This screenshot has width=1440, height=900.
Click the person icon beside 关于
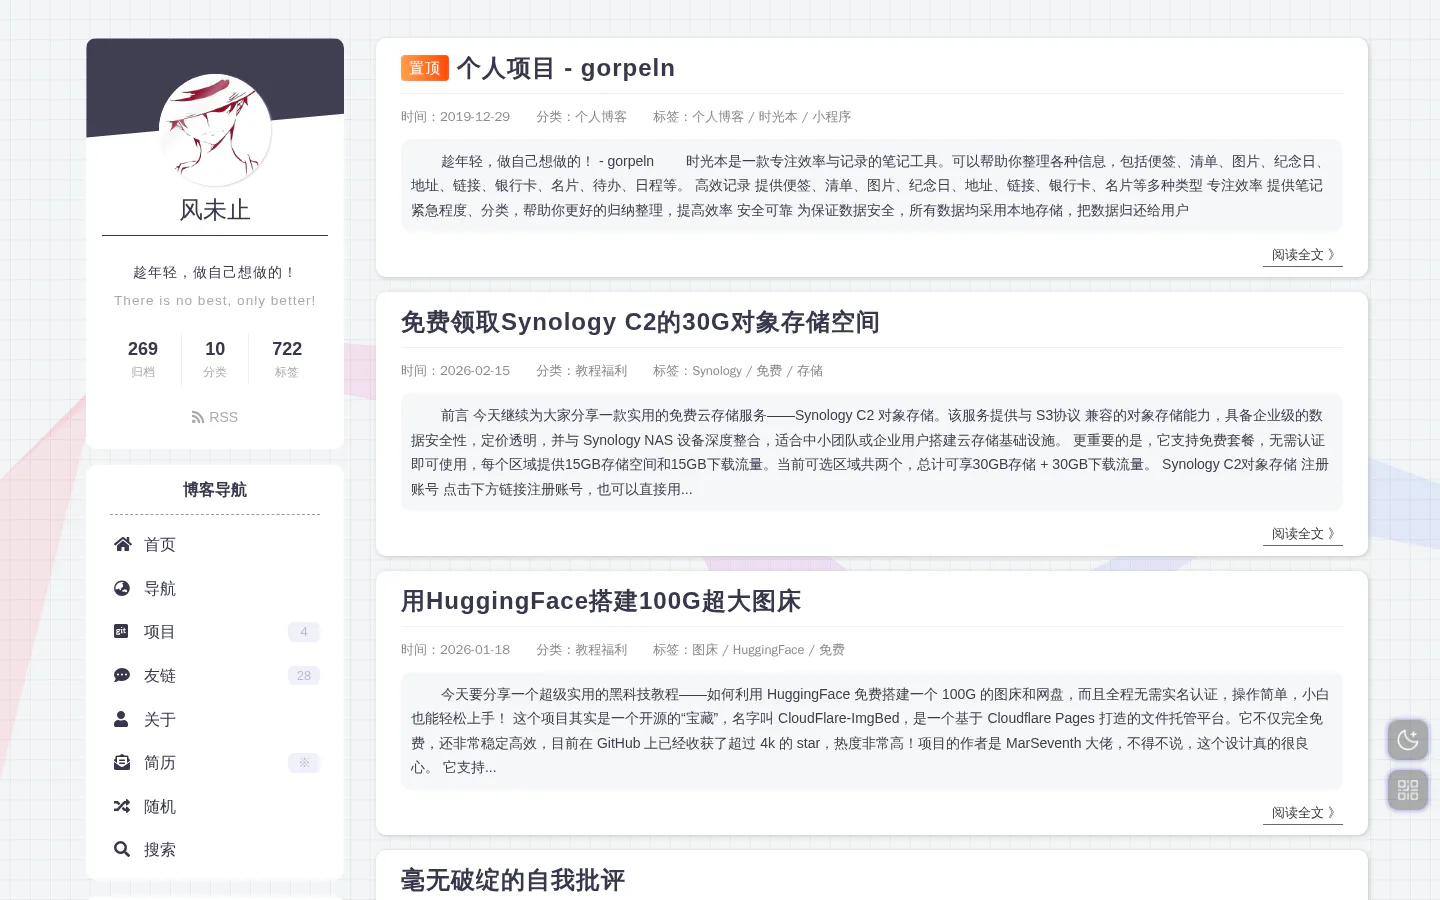coord(121,719)
